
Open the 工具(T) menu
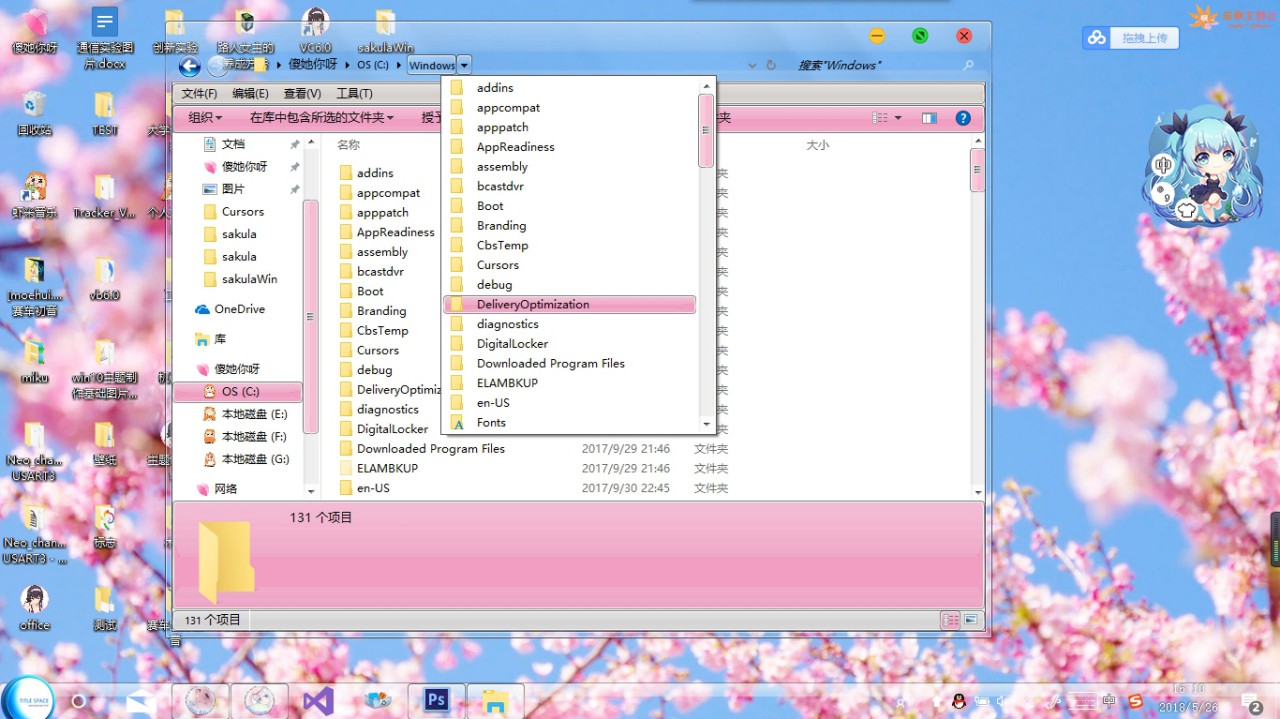[x=354, y=93]
